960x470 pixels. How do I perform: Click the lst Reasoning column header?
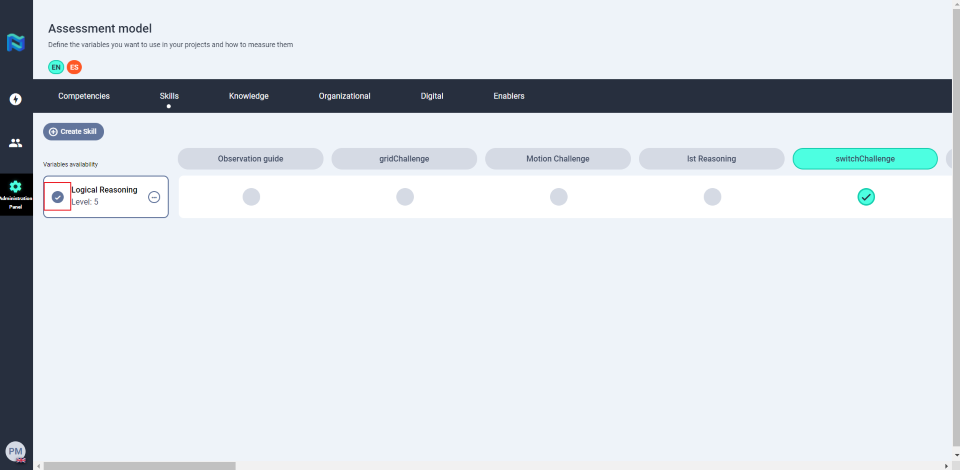click(x=711, y=159)
